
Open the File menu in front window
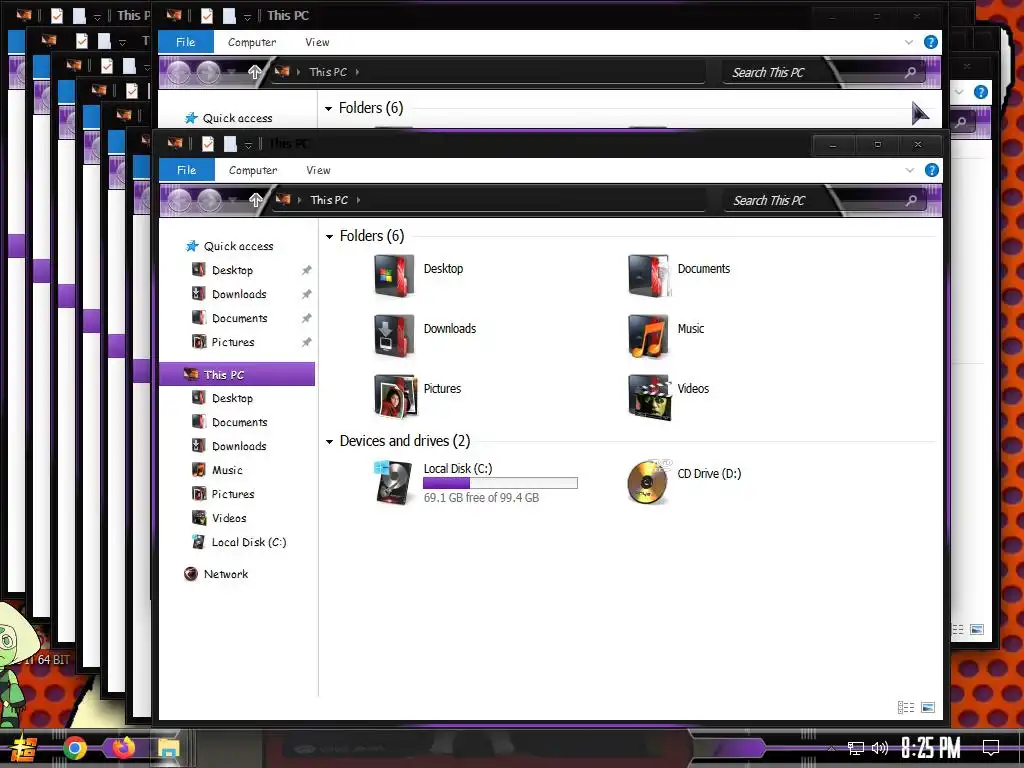pos(187,170)
